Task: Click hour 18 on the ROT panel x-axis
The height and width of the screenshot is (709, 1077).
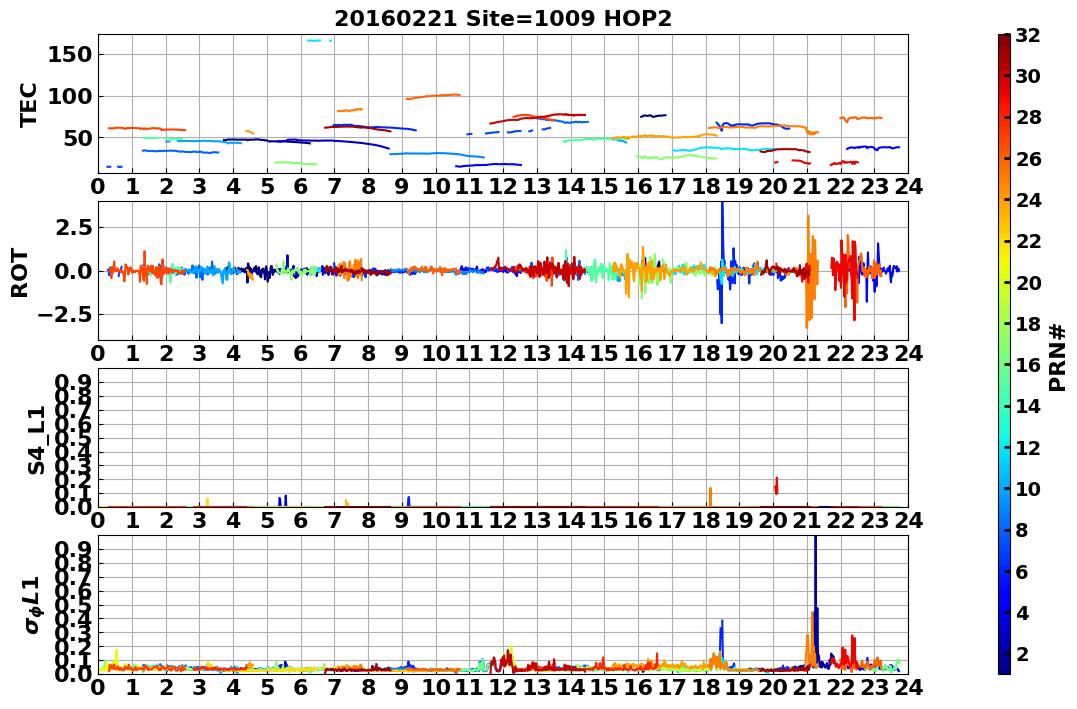Action: pyautogui.click(x=705, y=353)
